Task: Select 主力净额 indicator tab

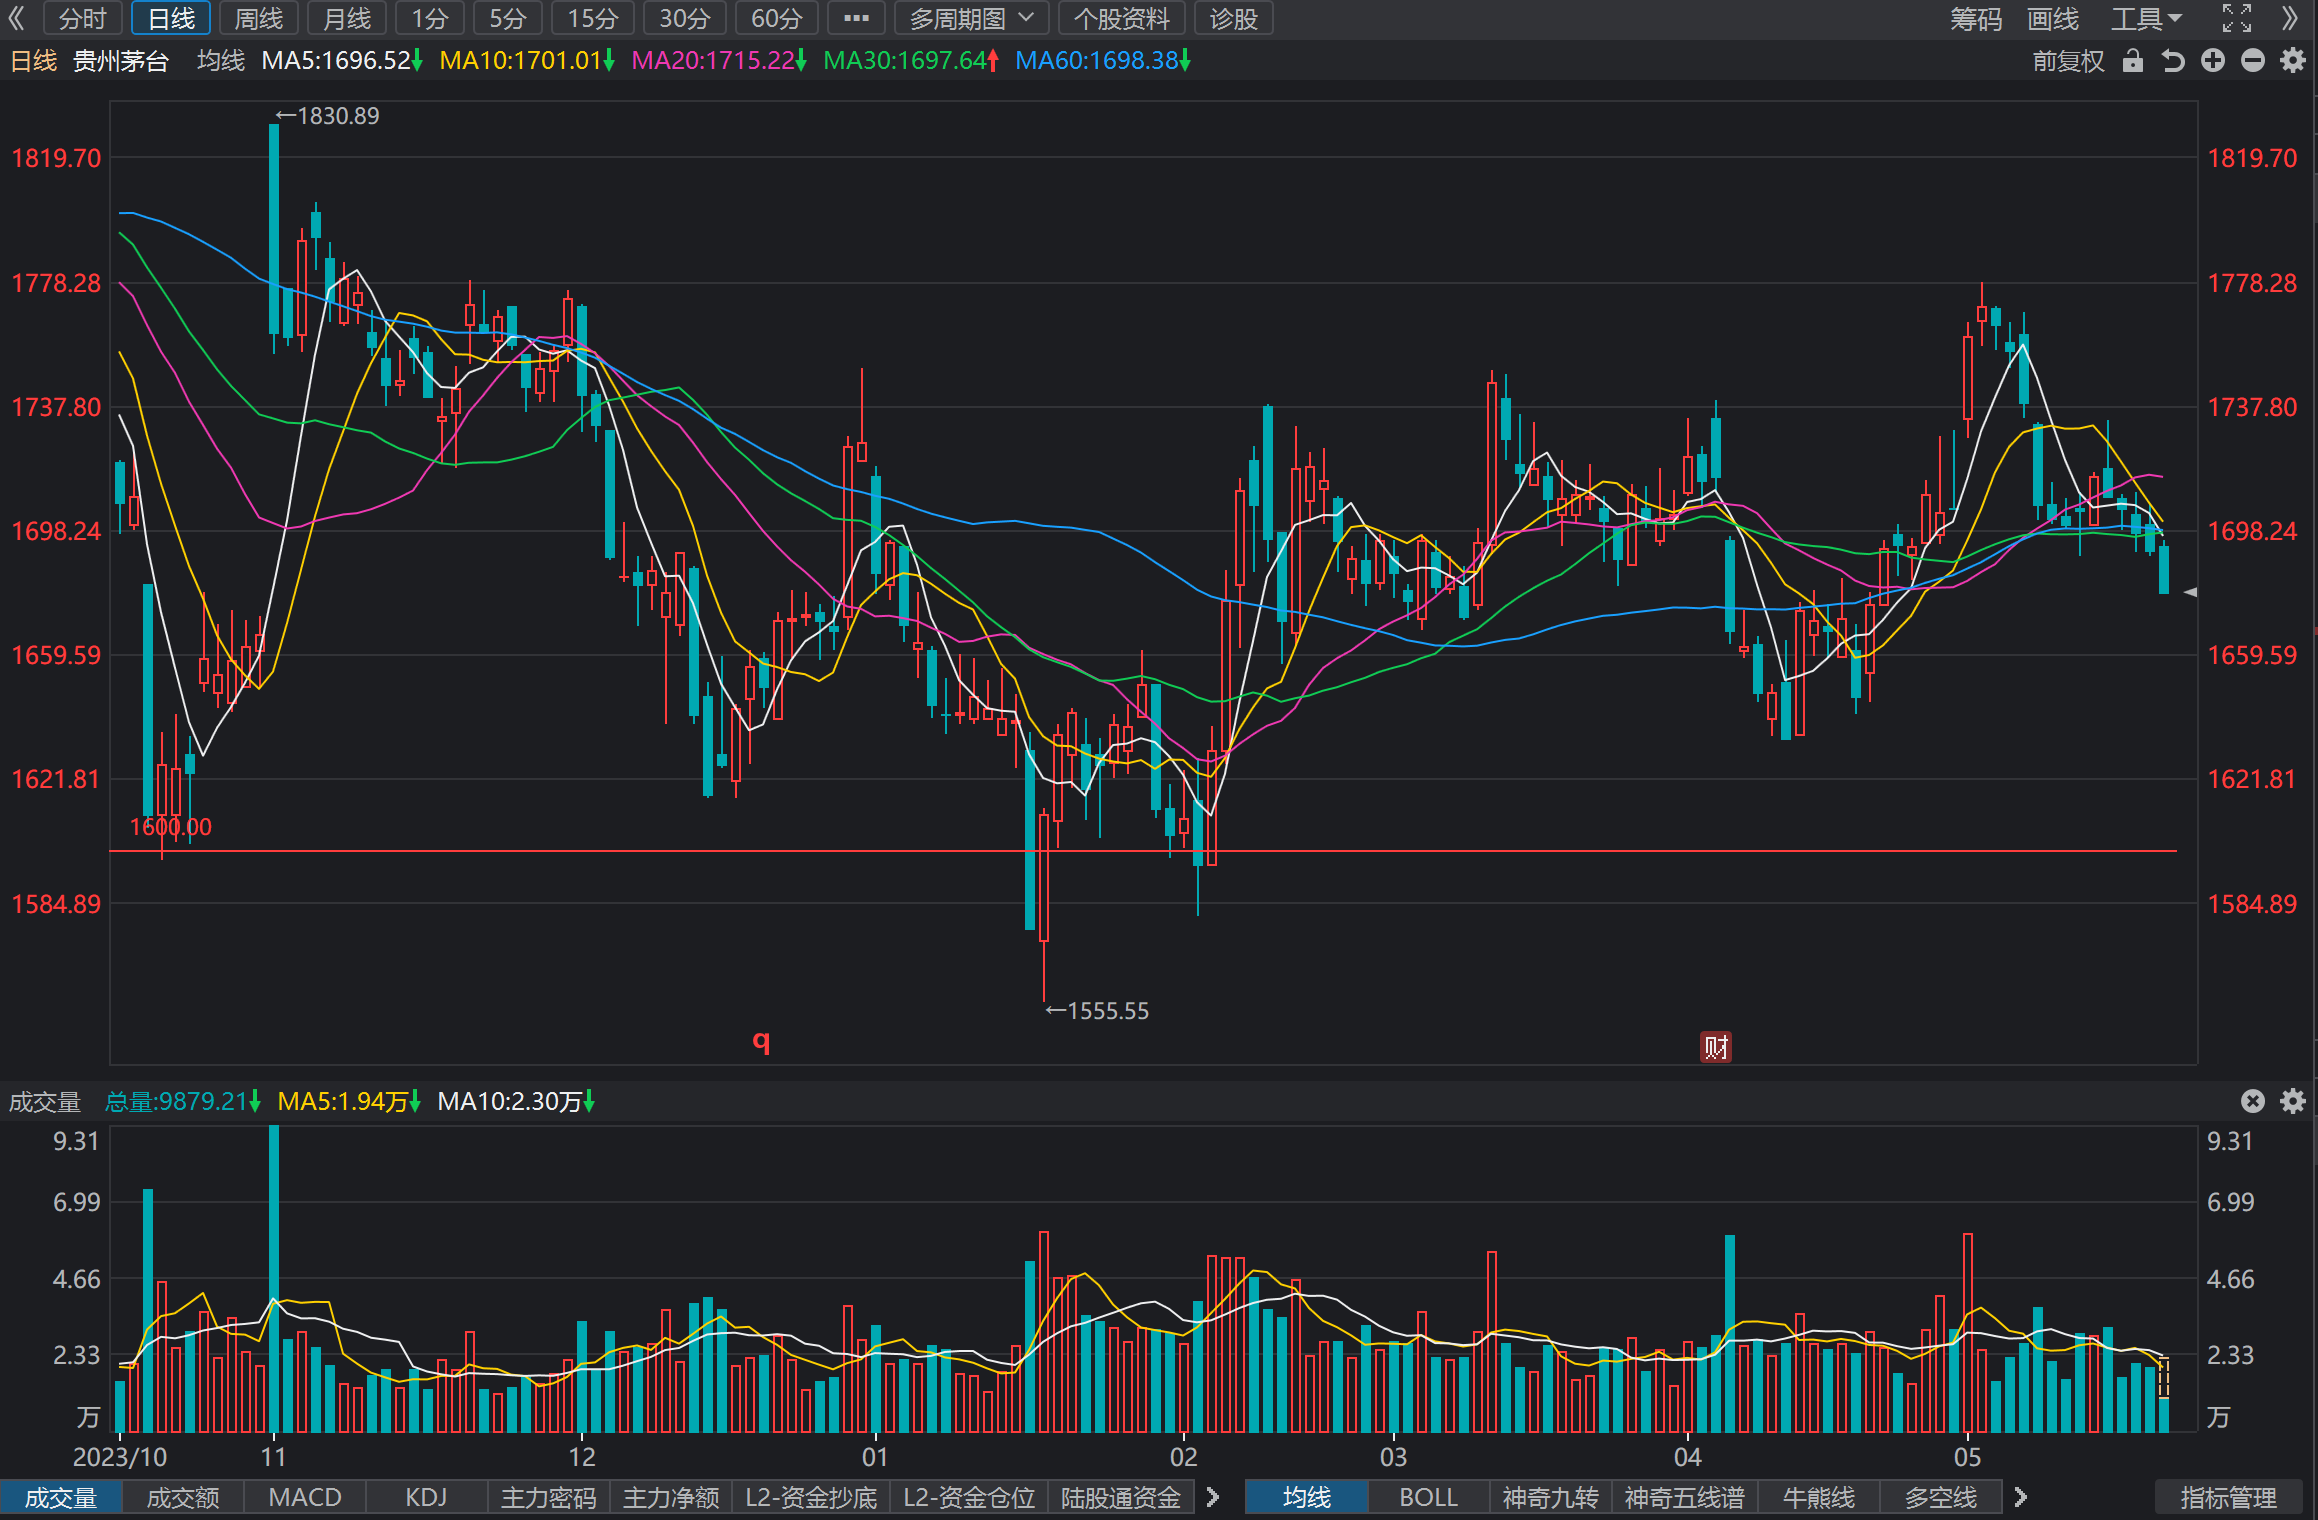Action: tap(671, 1497)
